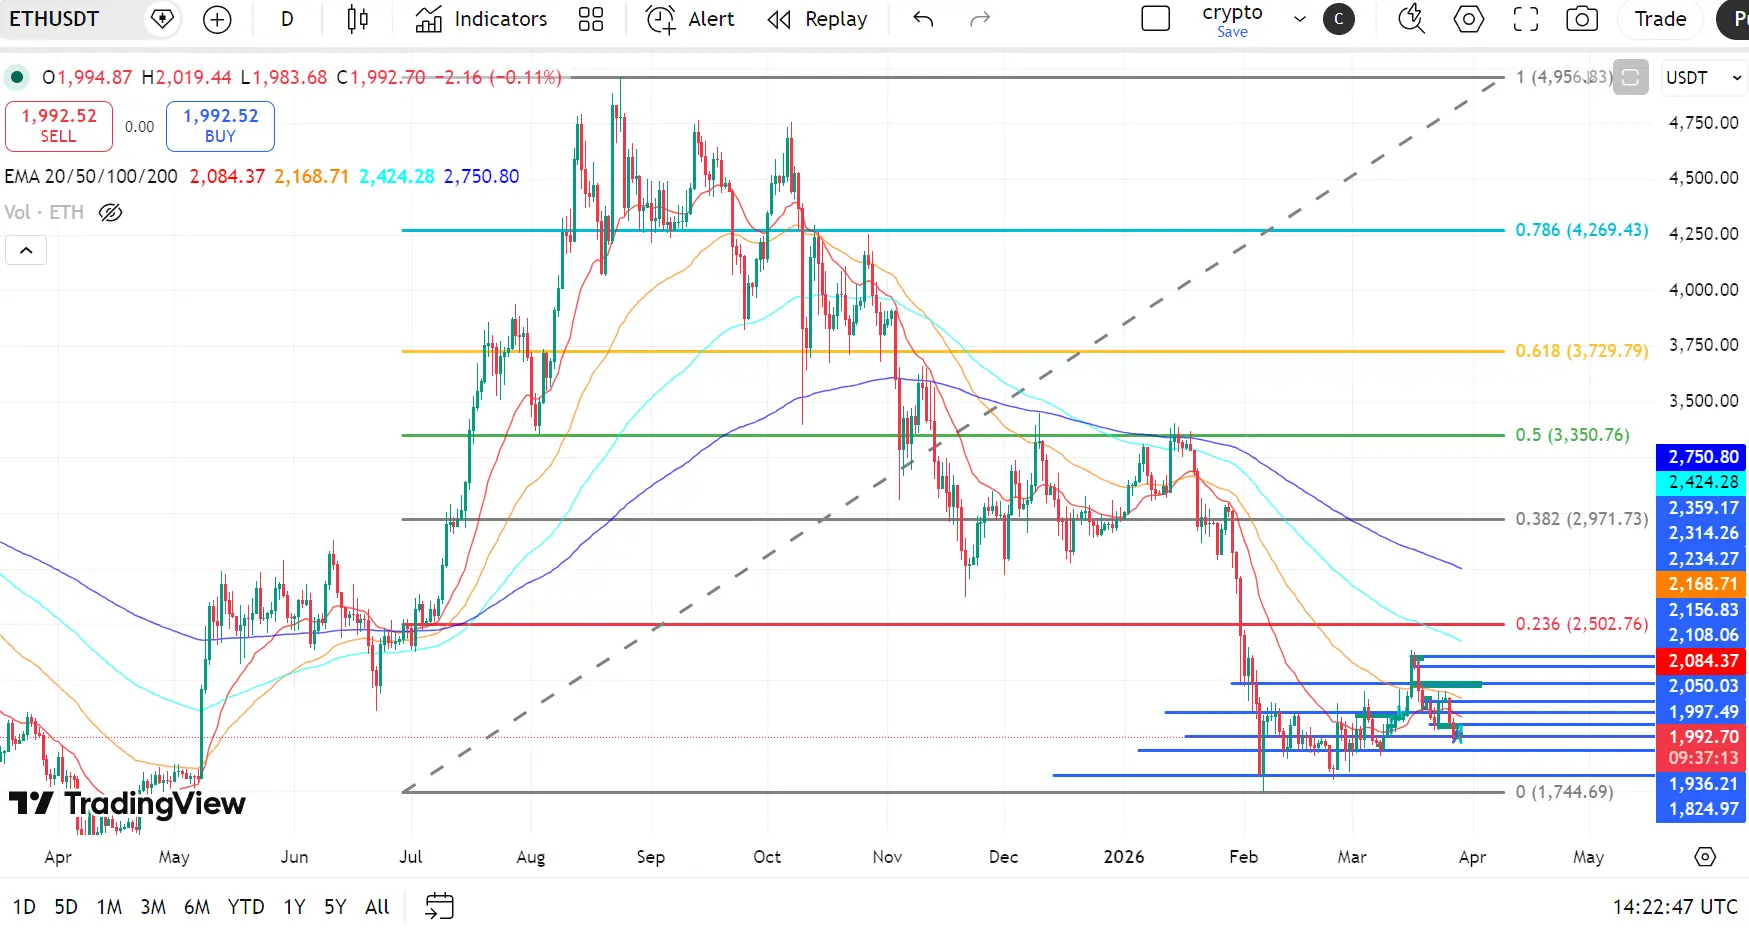Click the Aug label on time axis
This screenshot has height=933, width=1749.
click(531, 857)
